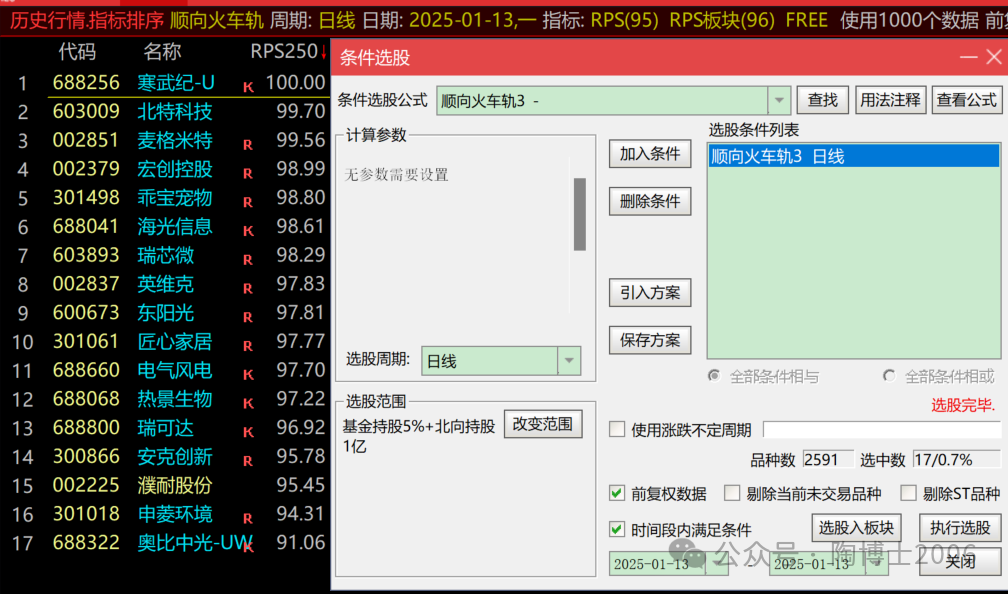Click the 基金持股5%+北向持股1亿 range text
This screenshot has height=594, width=1008.
click(418, 436)
